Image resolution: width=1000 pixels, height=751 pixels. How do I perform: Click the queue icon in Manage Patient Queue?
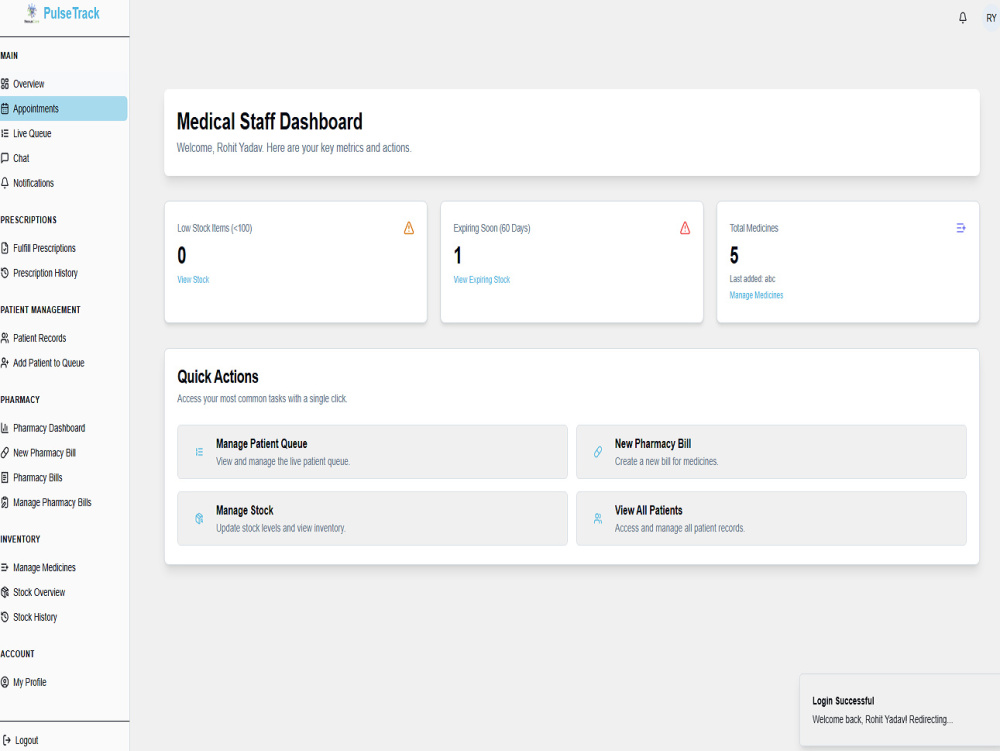199,452
